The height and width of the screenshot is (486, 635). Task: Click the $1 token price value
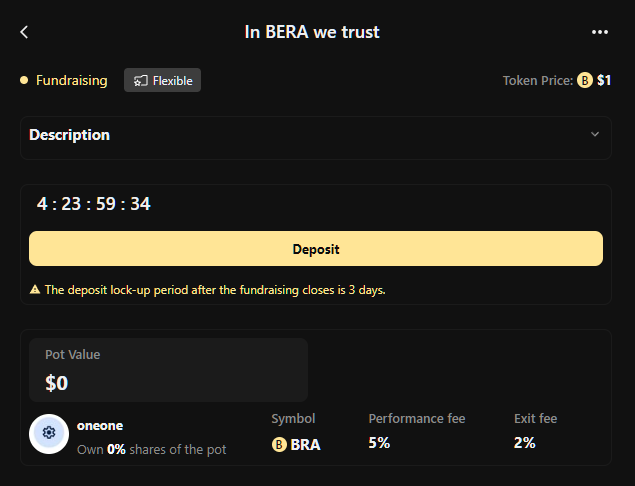click(x=604, y=80)
